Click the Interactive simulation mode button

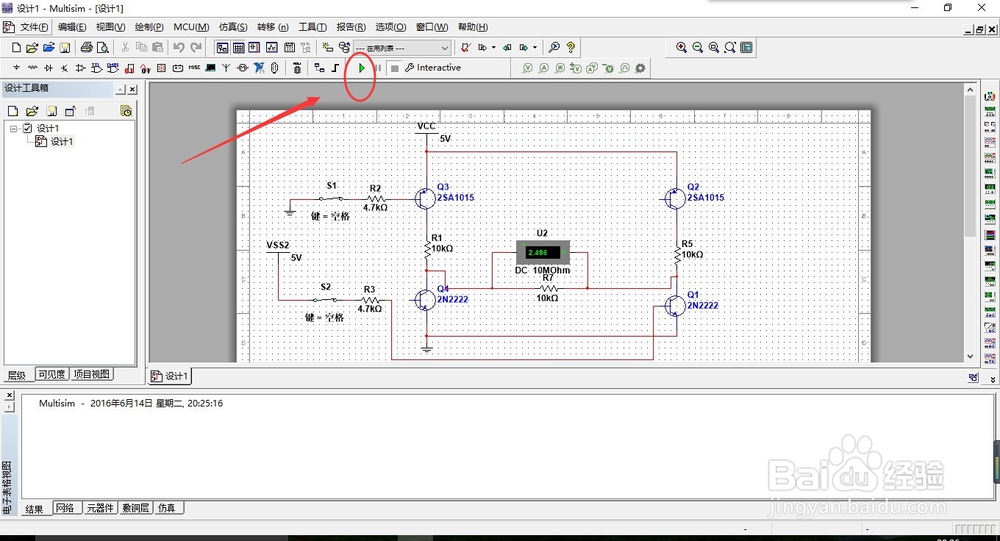click(433, 68)
